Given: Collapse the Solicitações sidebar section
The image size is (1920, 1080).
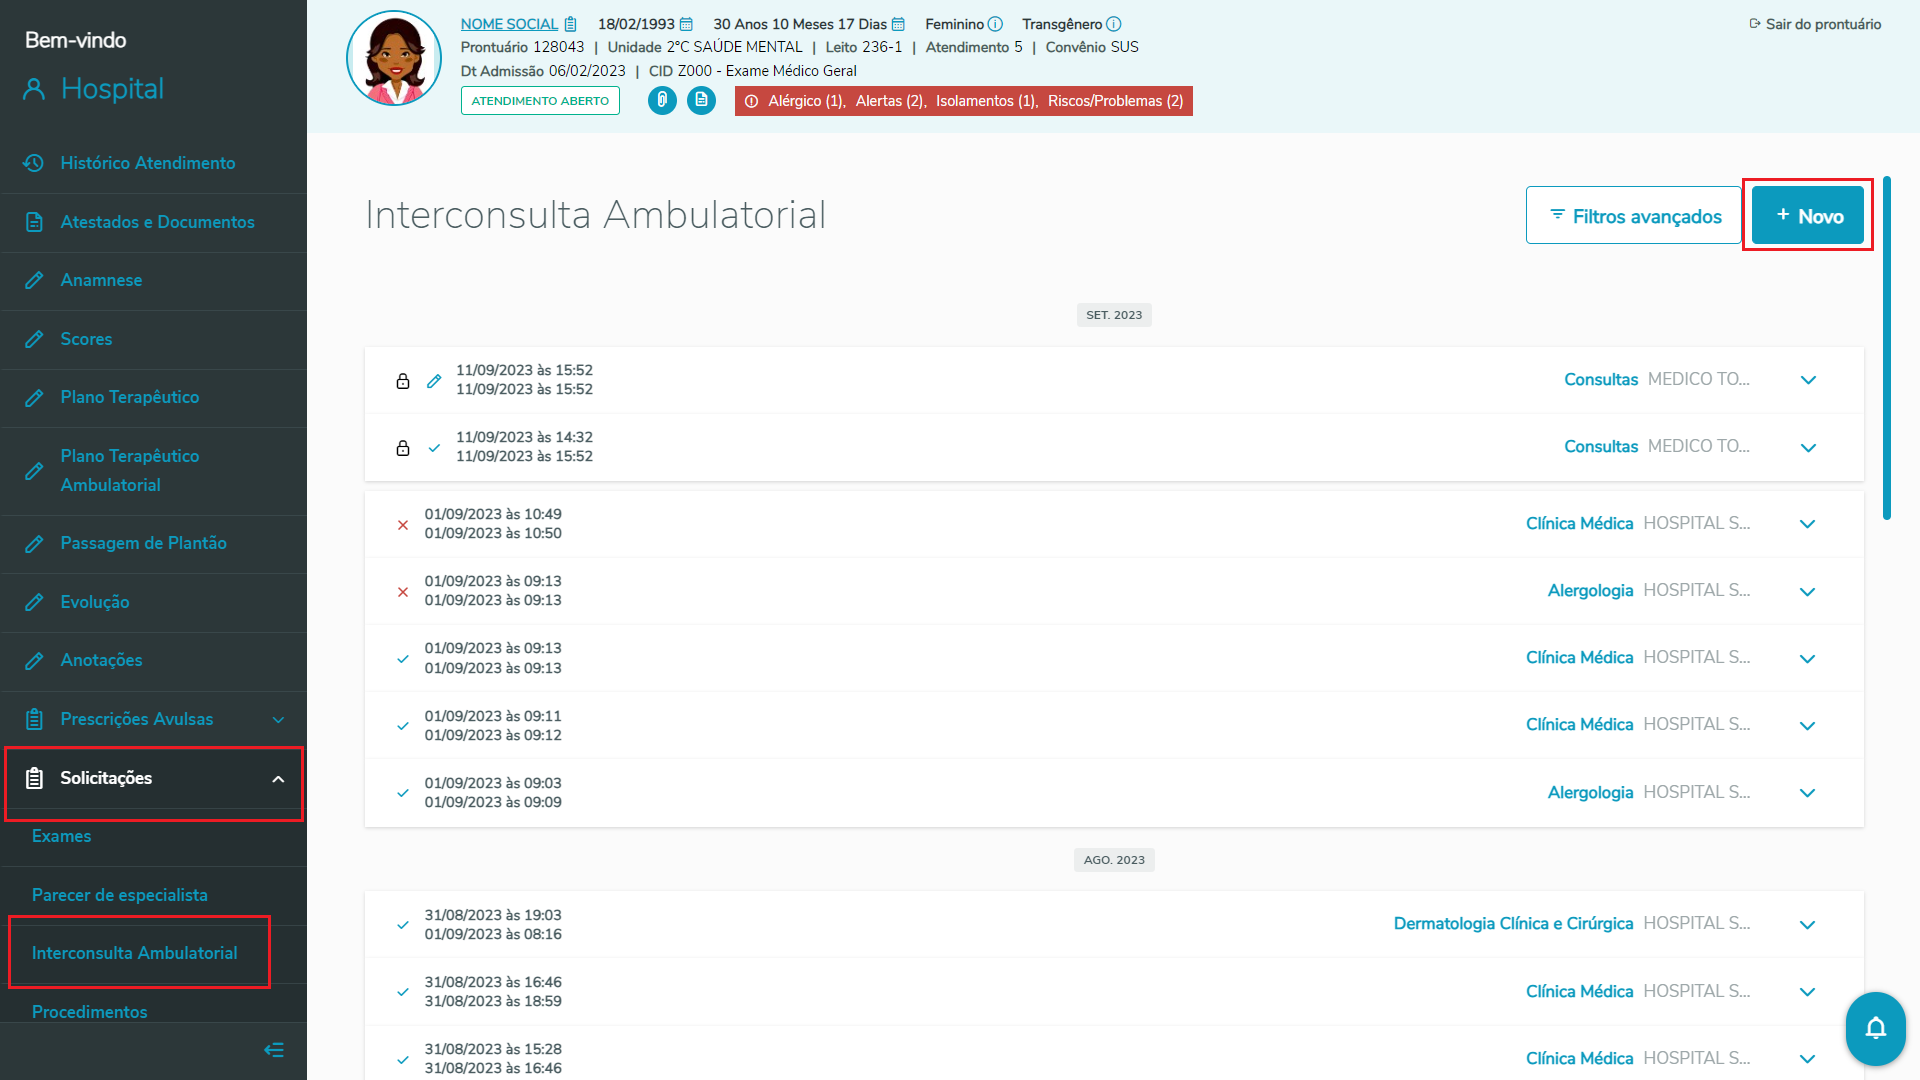Looking at the screenshot, I should pos(278,779).
